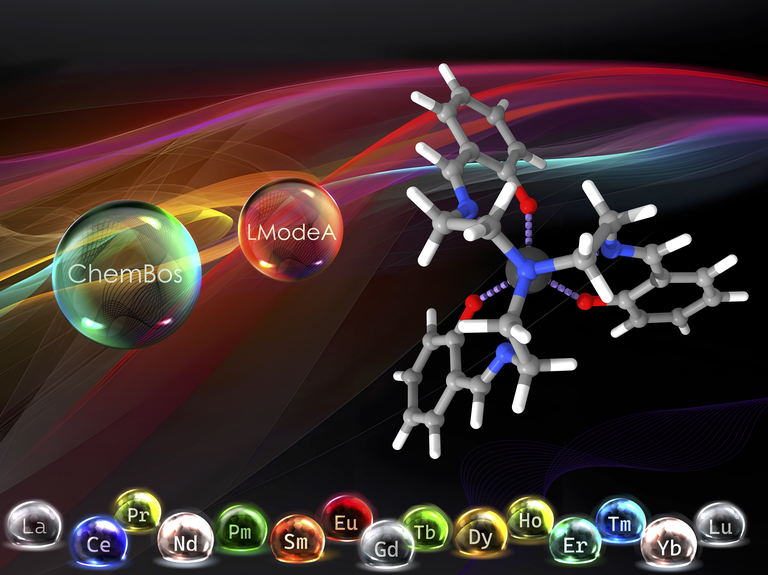The image size is (768, 575).
Task: Click the Lu element orb
Action: pos(719,524)
